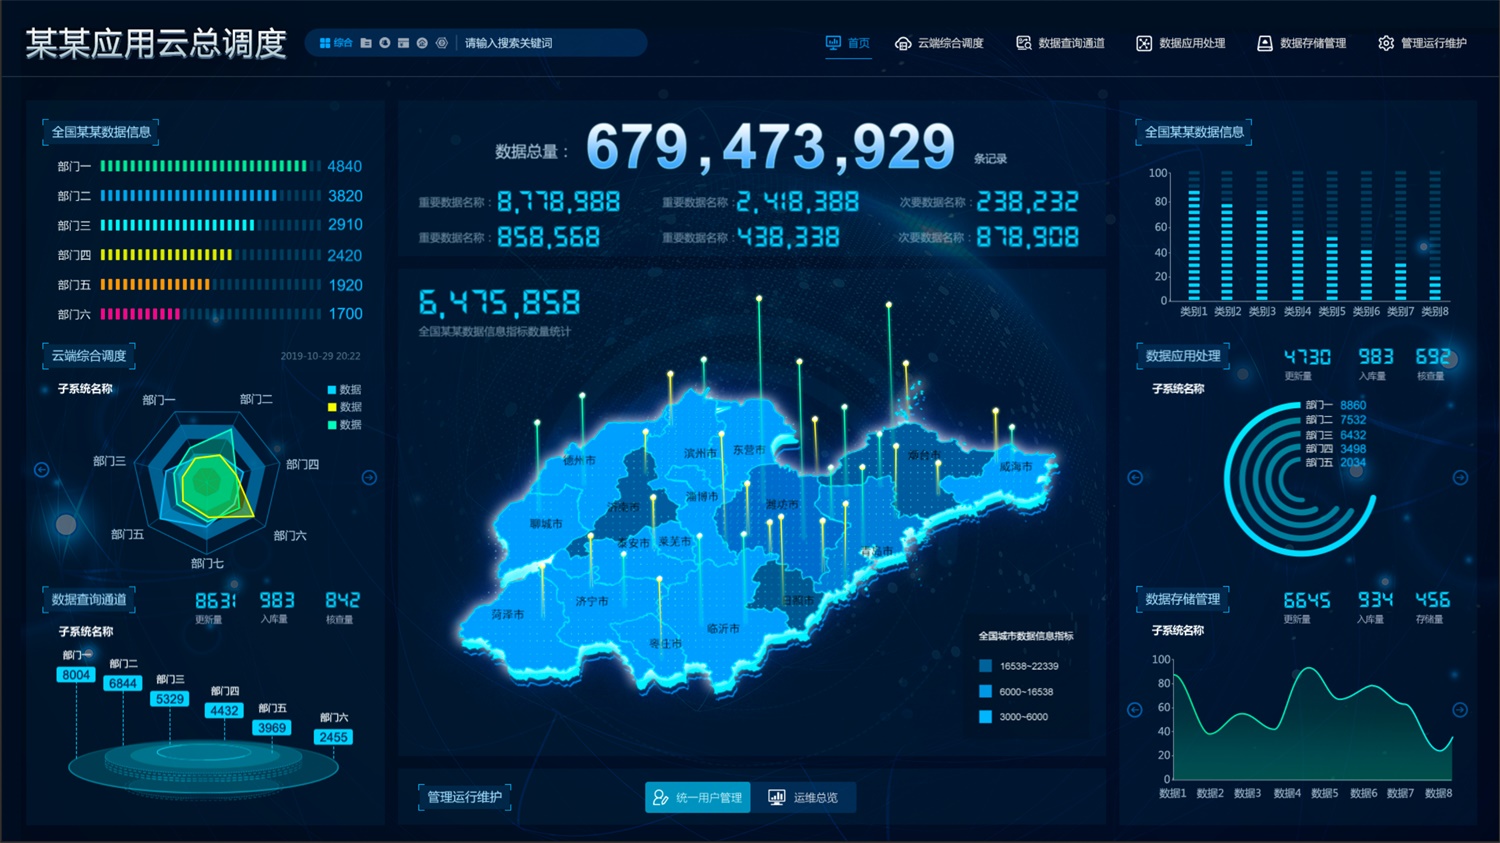Click the folder icon in search bar
The height and width of the screenshot is (843, 1500).
[x=366, y=43]
